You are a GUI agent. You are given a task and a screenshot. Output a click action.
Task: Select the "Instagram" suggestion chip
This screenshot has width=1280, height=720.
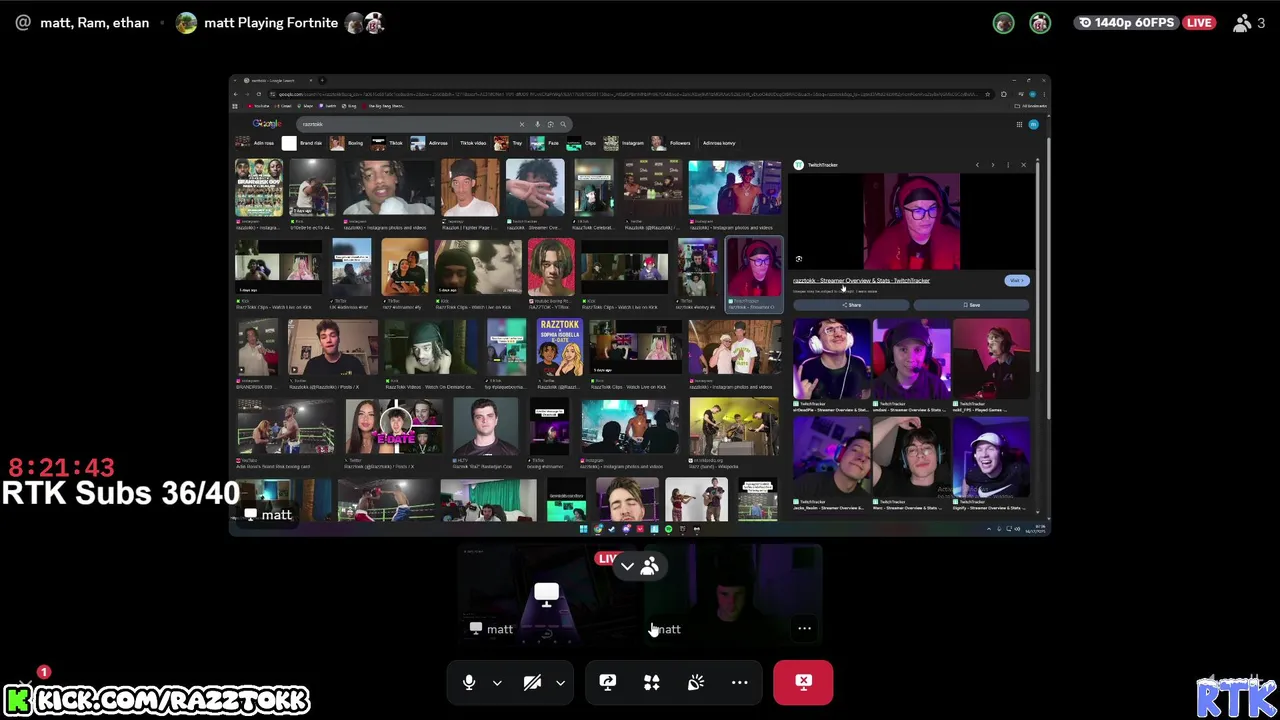[625, 143]
